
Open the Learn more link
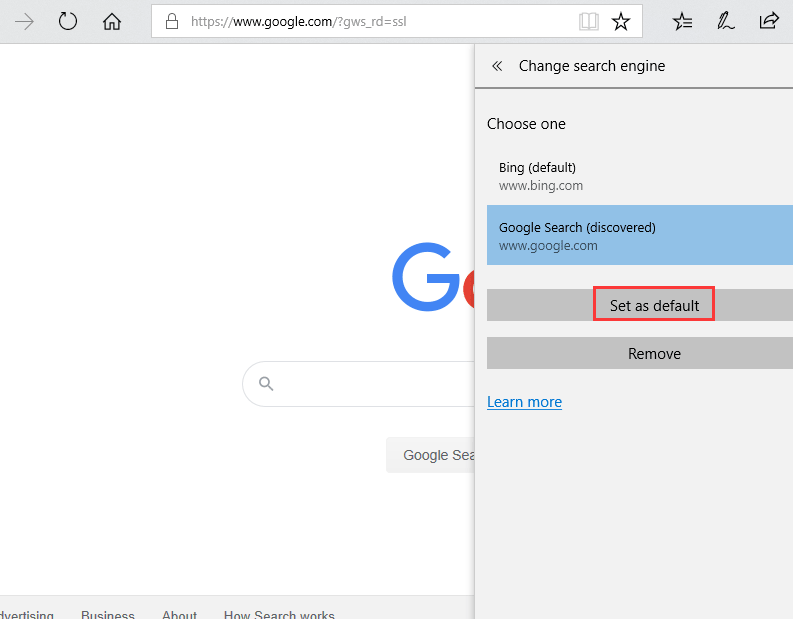tap(524, 402)
